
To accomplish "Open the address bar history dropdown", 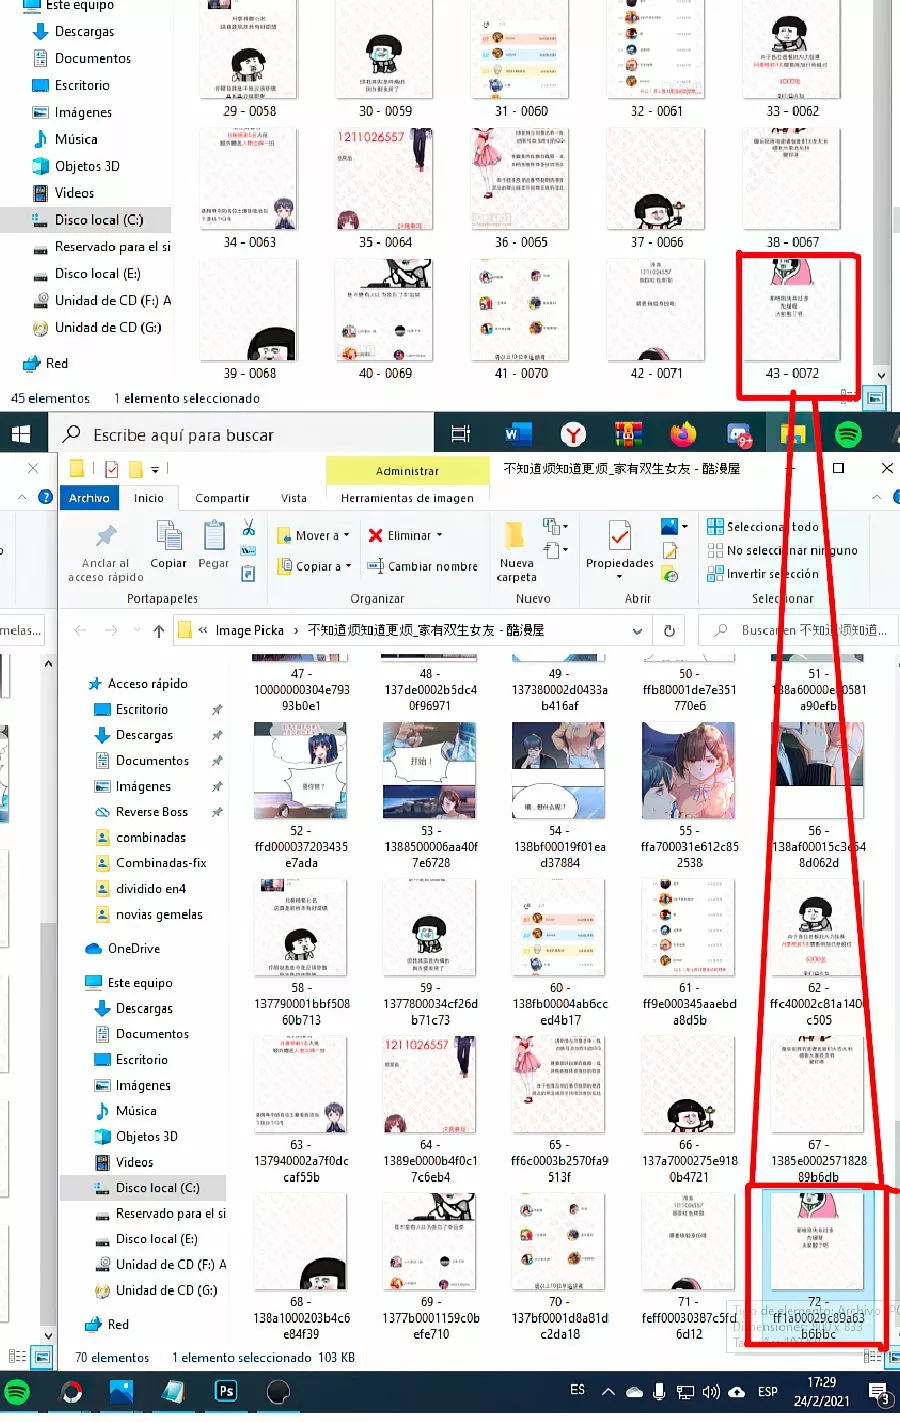I will (x=637, y=631).
